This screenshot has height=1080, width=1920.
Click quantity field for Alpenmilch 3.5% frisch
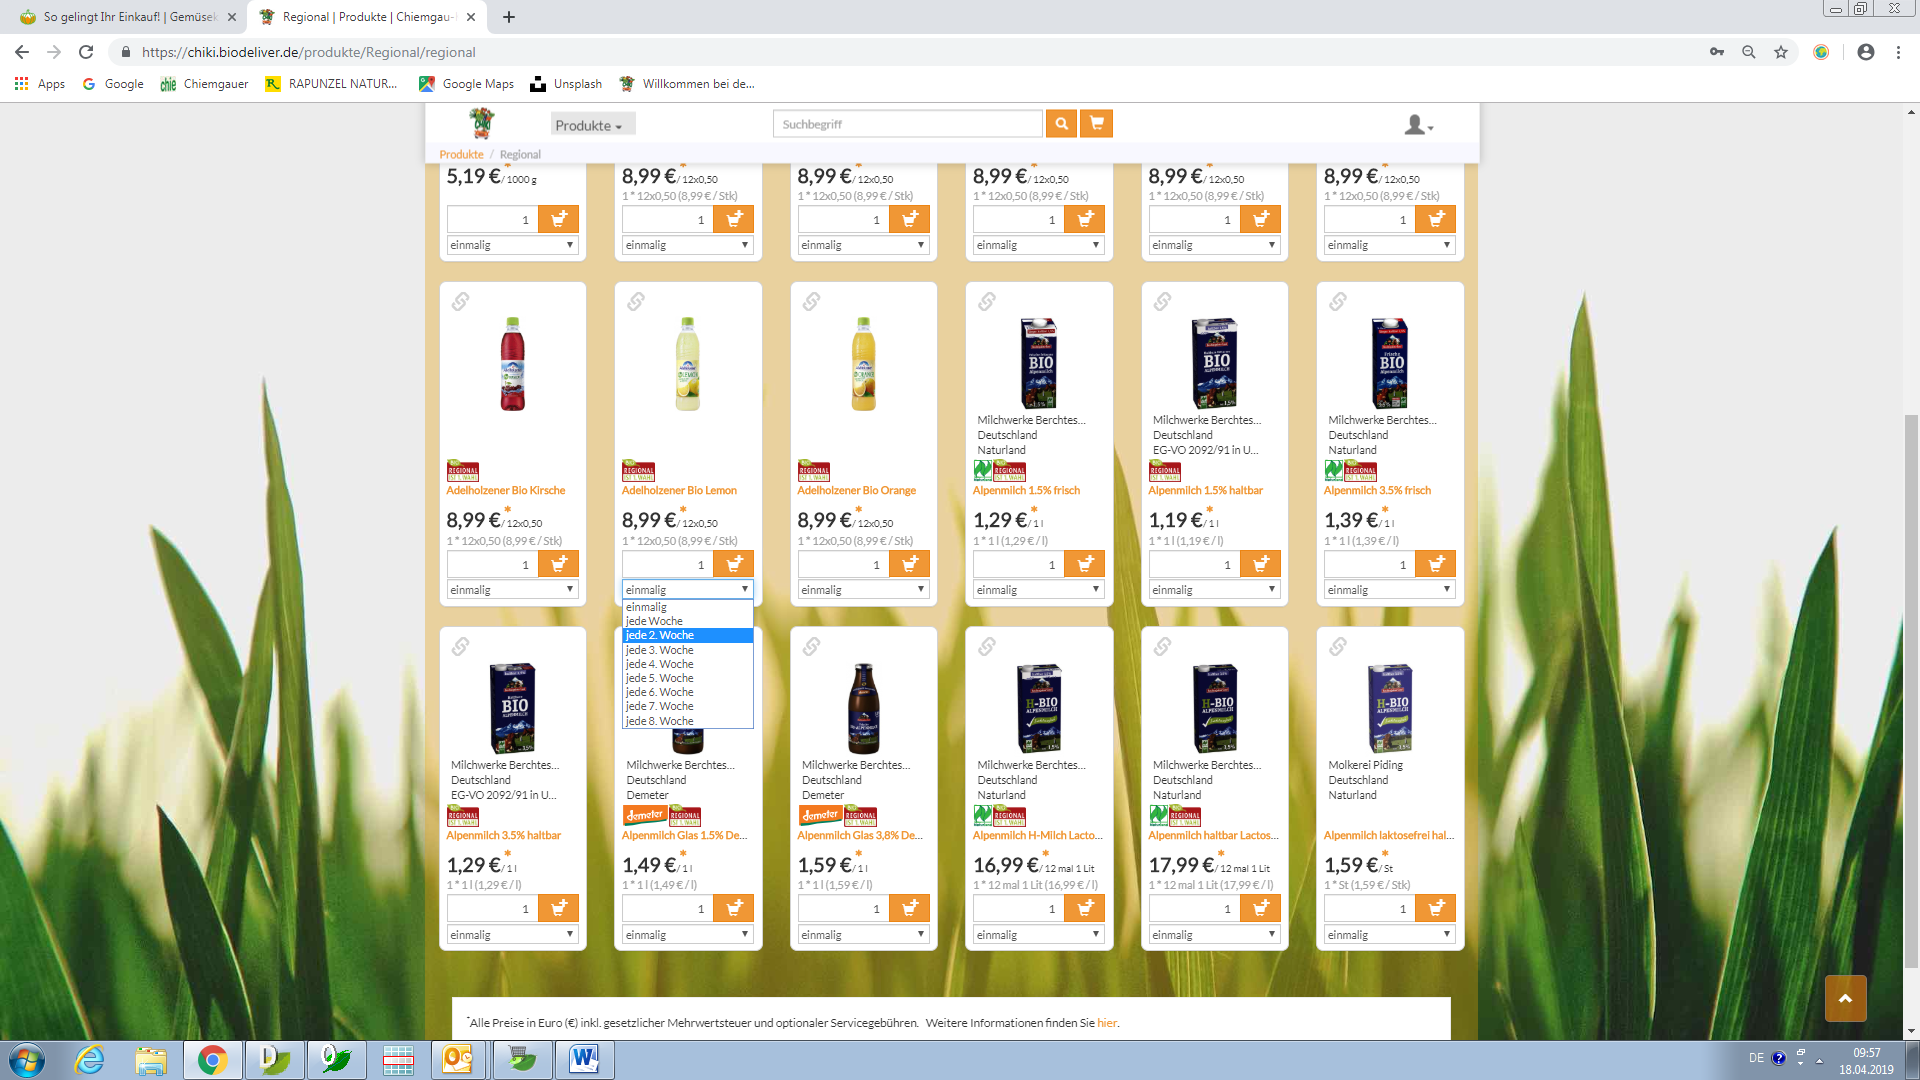(x=1370, y=564)
